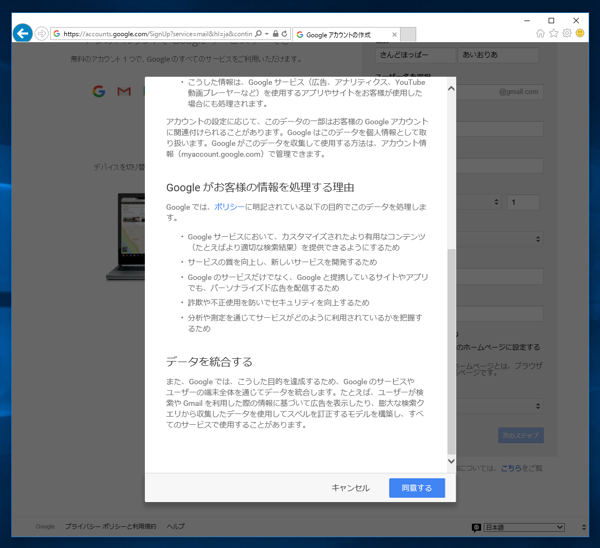Refresh the page with reload icon
The image size is (600, 548).
tap(284, 34)
